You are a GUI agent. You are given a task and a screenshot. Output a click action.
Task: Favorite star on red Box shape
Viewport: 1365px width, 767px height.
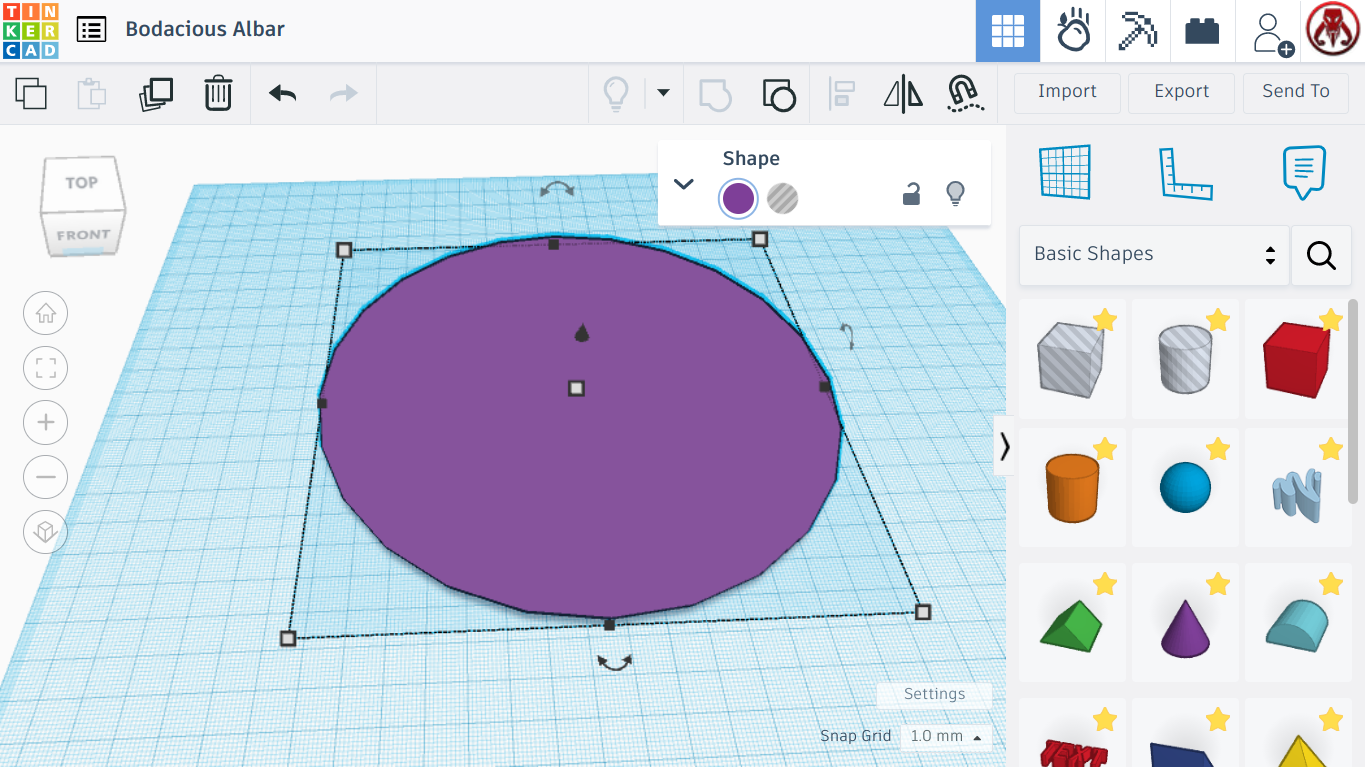coord(1331,320)
